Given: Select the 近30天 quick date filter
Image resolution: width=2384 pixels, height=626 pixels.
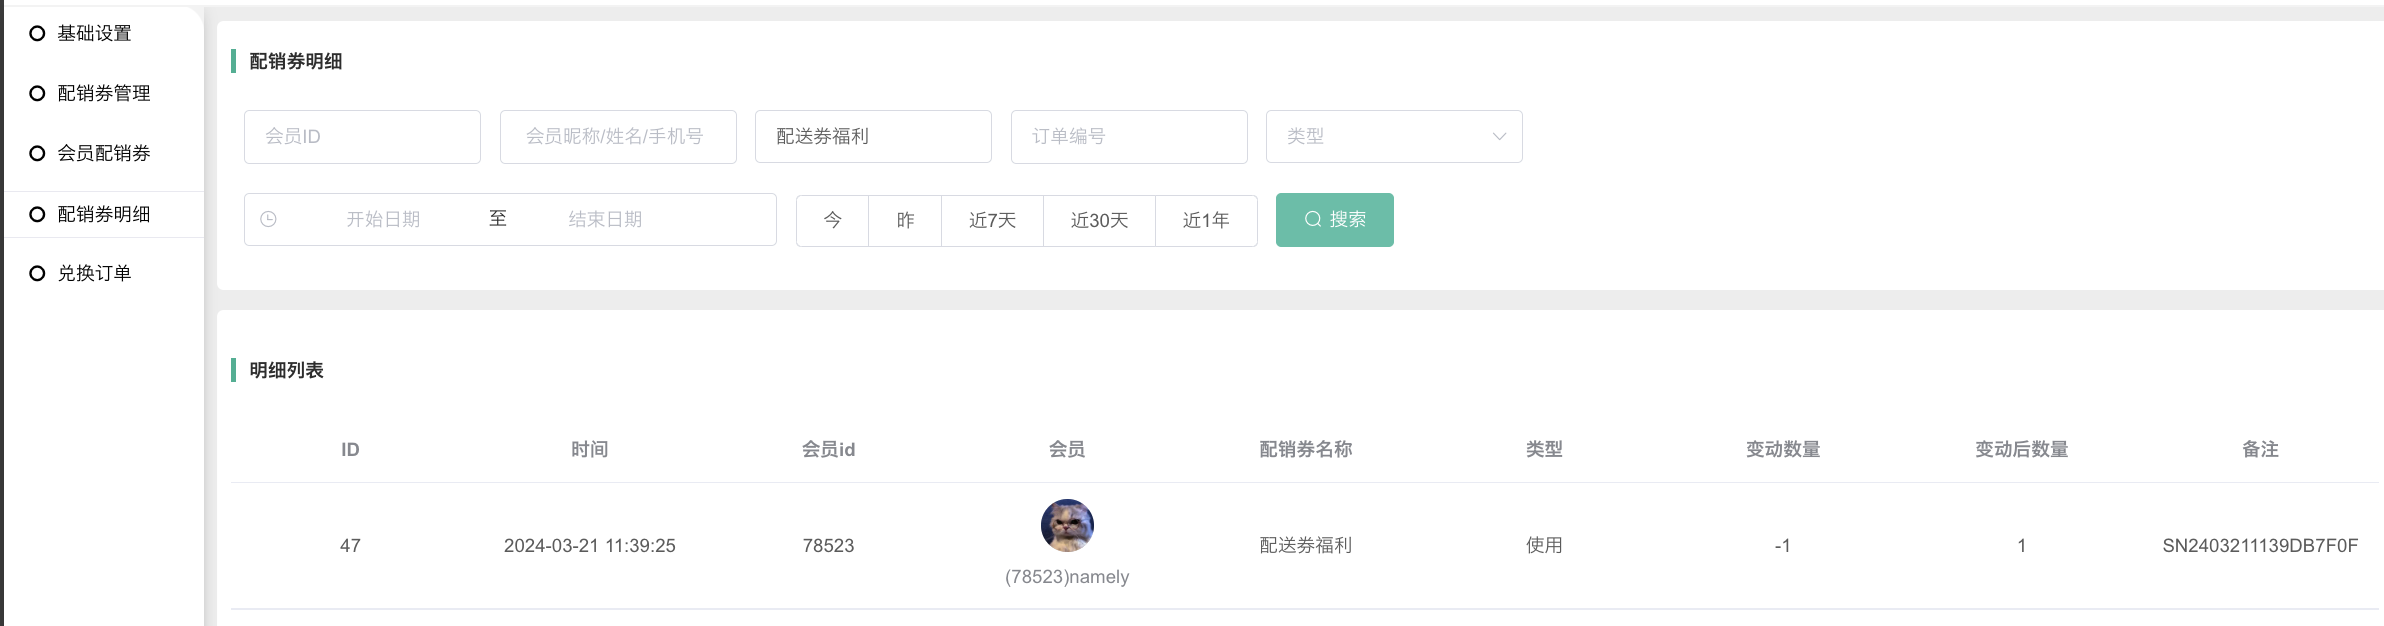Looking at the screenshot, I should click(1099, 221).
